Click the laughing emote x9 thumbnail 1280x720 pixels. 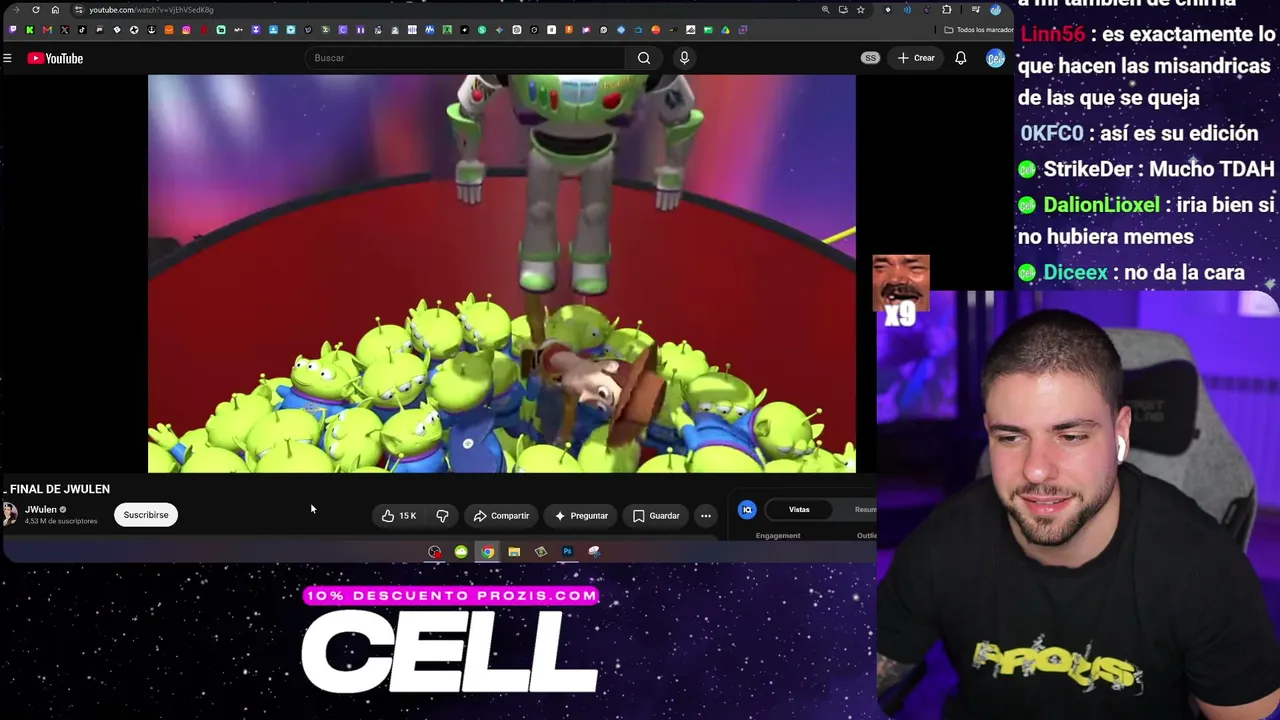click(x=901, y=290)
